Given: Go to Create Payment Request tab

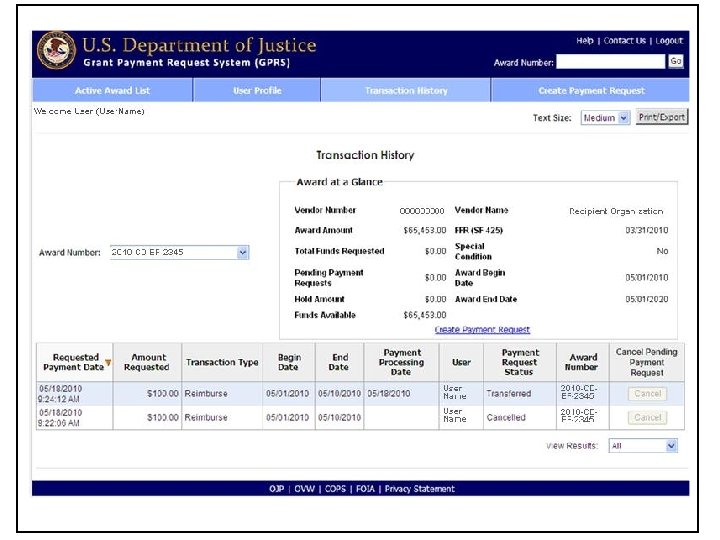Looking at the screenshot, I should (591, 90).
